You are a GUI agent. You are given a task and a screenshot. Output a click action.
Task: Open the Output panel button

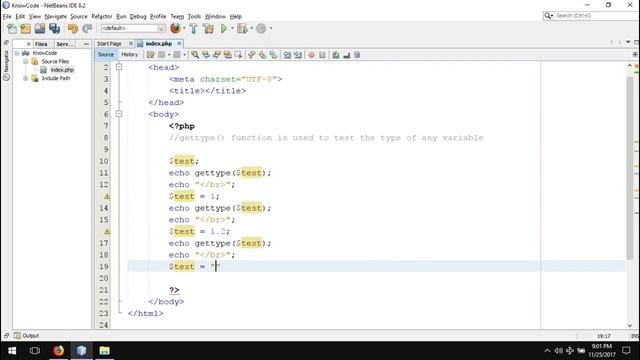pyautogui.click(x=27, y=336)
